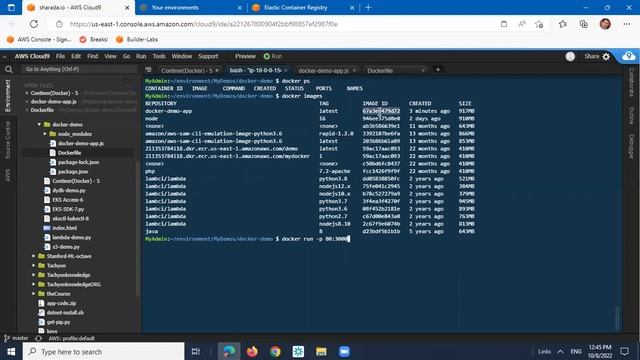Close the Dockerfile editor tab
Screen dimensions: 640x360
coord(423,71)
